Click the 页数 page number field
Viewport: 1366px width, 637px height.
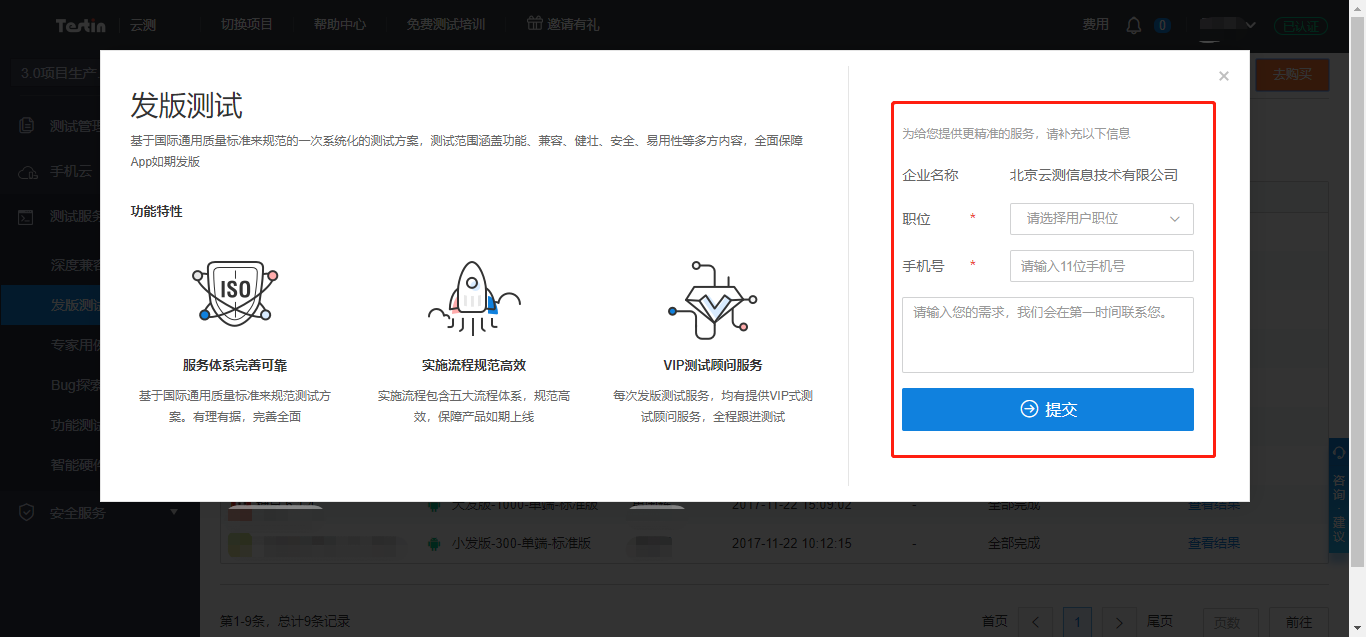tap(1229, 622)
